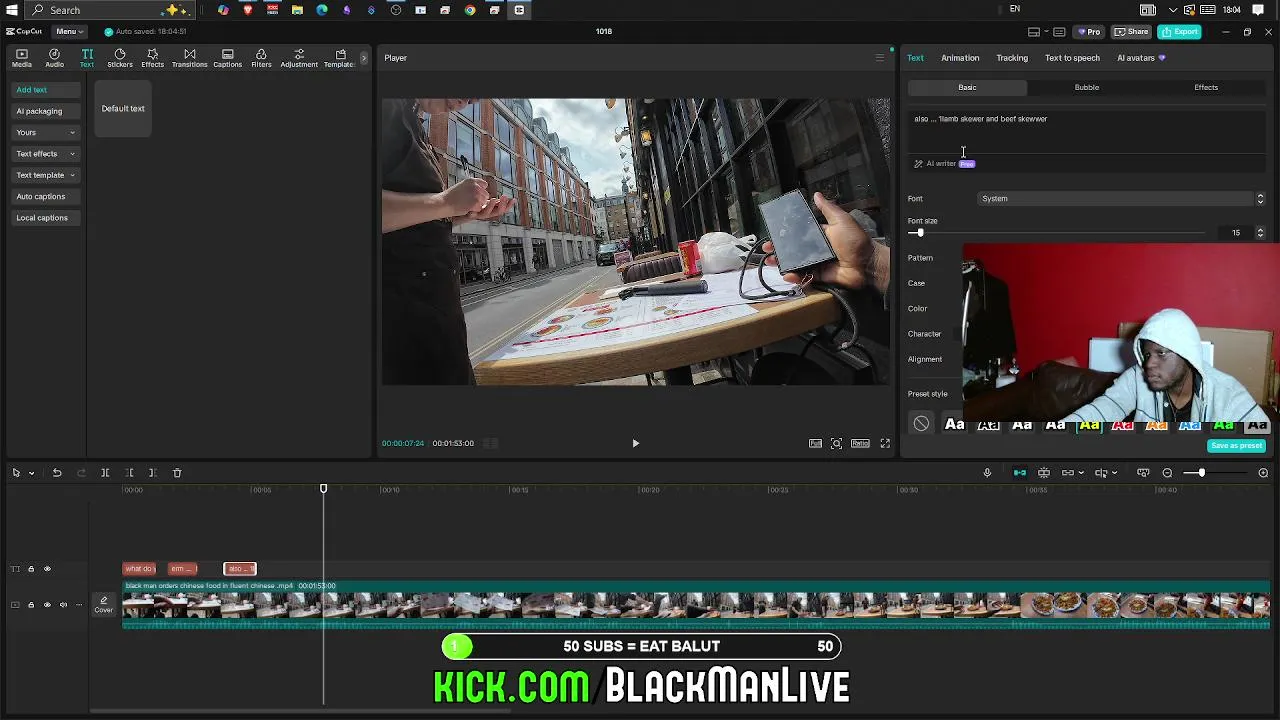Click the timeline zoom slider handle

[1201, 473]
